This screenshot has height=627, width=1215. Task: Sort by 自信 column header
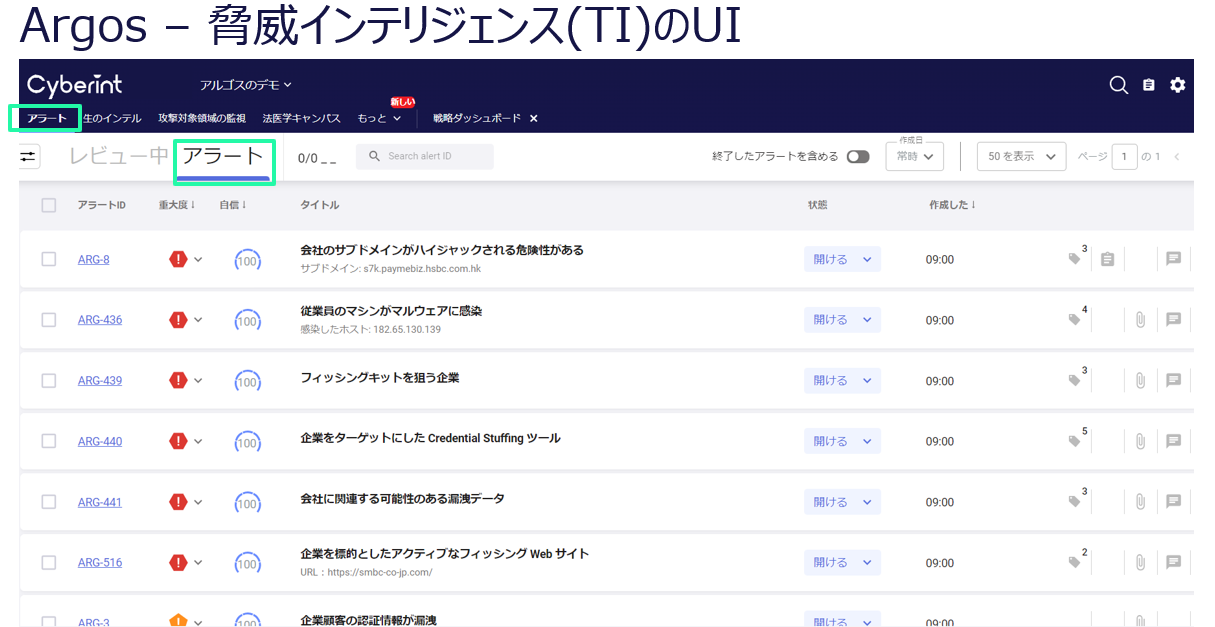232,205
